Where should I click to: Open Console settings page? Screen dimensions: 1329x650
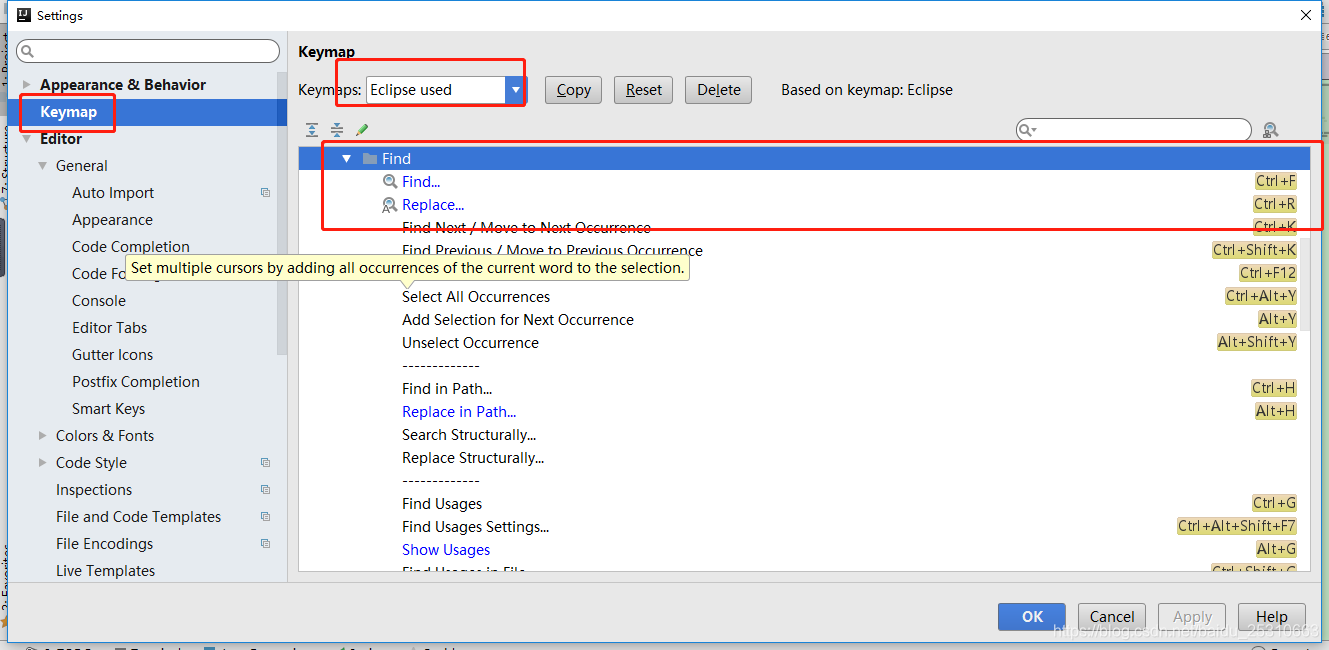click(99, 301)
